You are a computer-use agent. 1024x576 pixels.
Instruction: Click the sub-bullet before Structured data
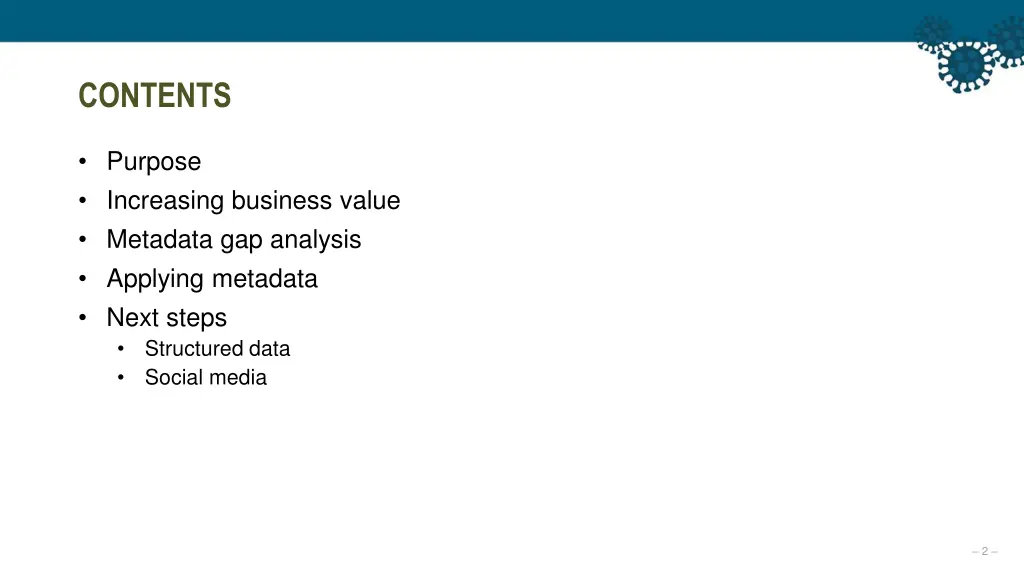point(121,349)
